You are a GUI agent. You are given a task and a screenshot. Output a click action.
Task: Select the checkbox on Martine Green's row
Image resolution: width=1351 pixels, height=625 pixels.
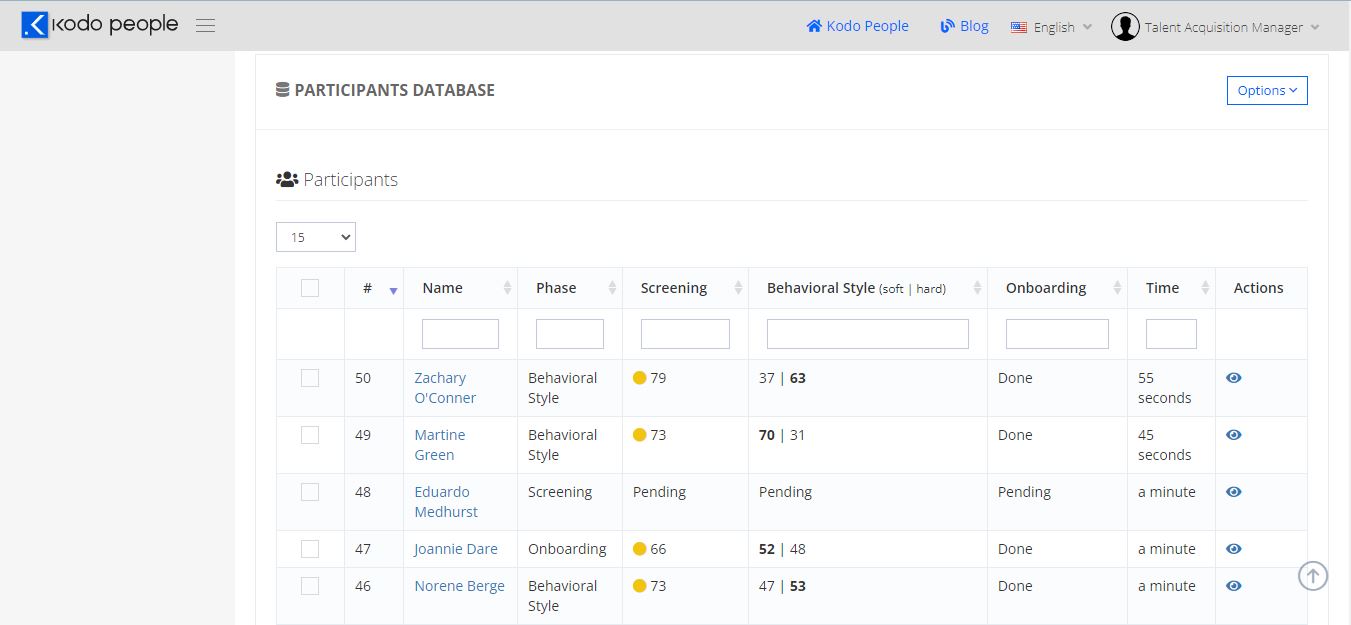[x=310, y=434]
